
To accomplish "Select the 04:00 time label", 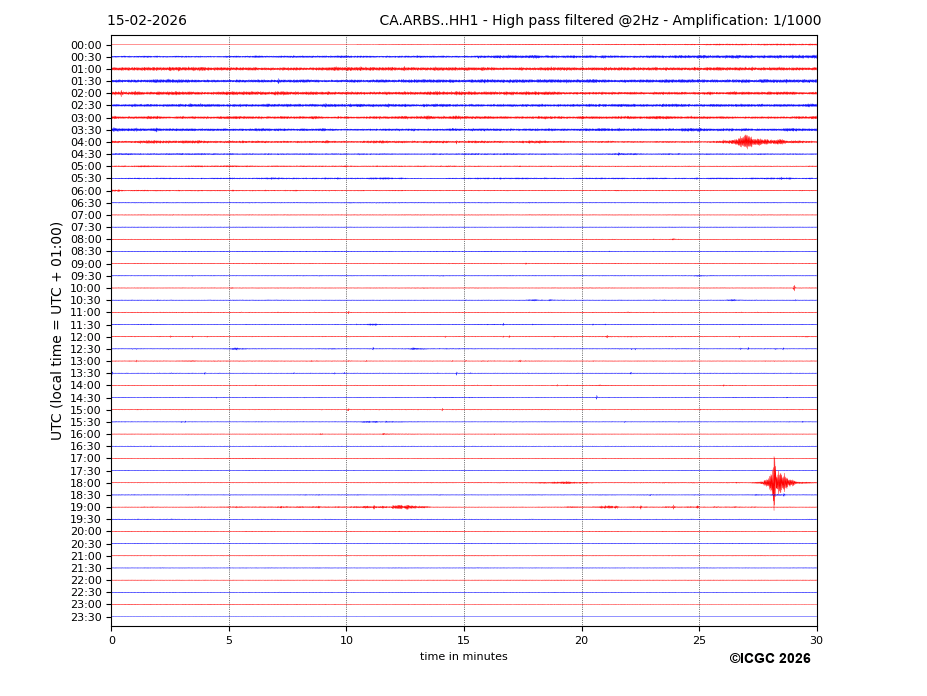I will [86, 142].
